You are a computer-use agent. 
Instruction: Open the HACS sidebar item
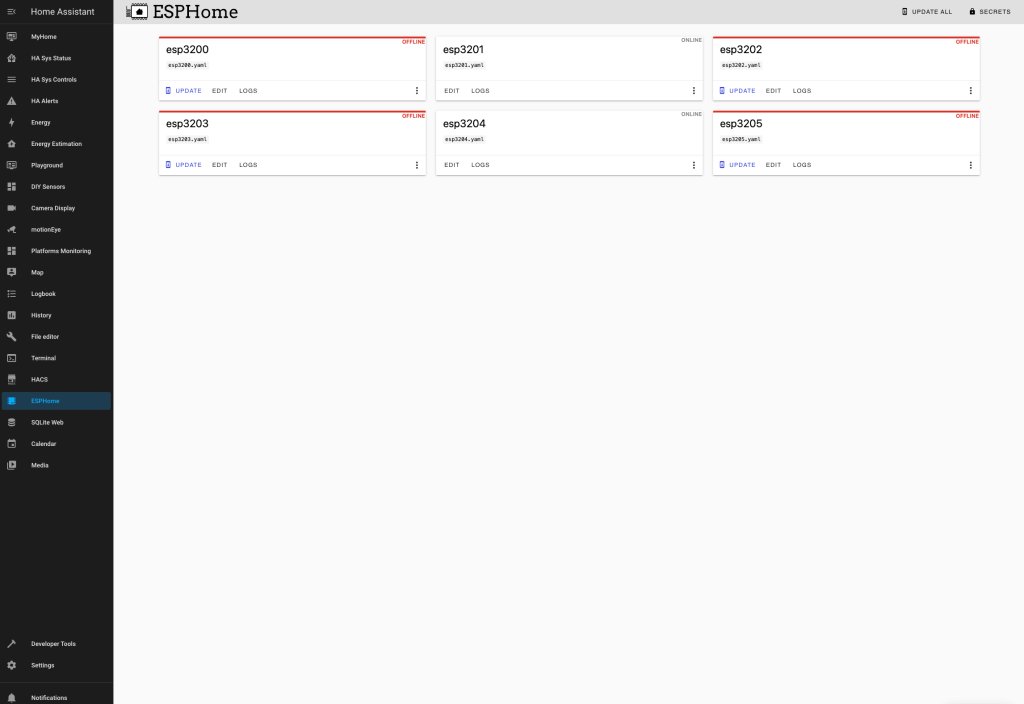(39, 380)
